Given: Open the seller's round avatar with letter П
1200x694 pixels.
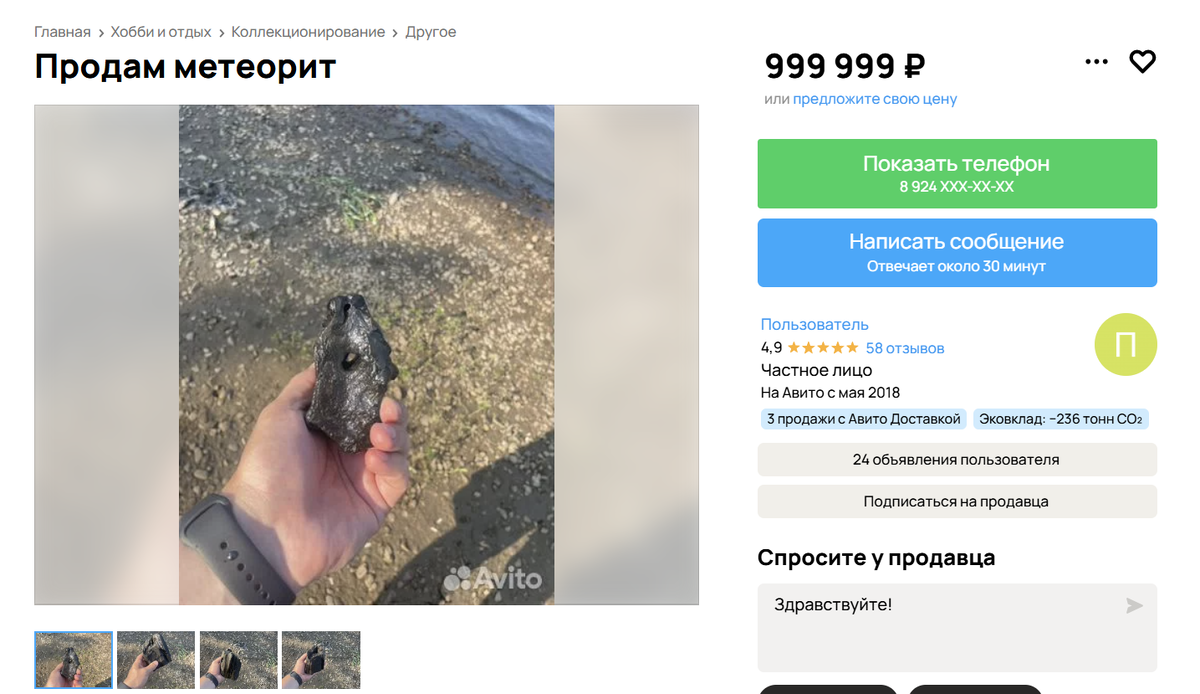Looking at the screenshot, I should tap(1125, 345).
